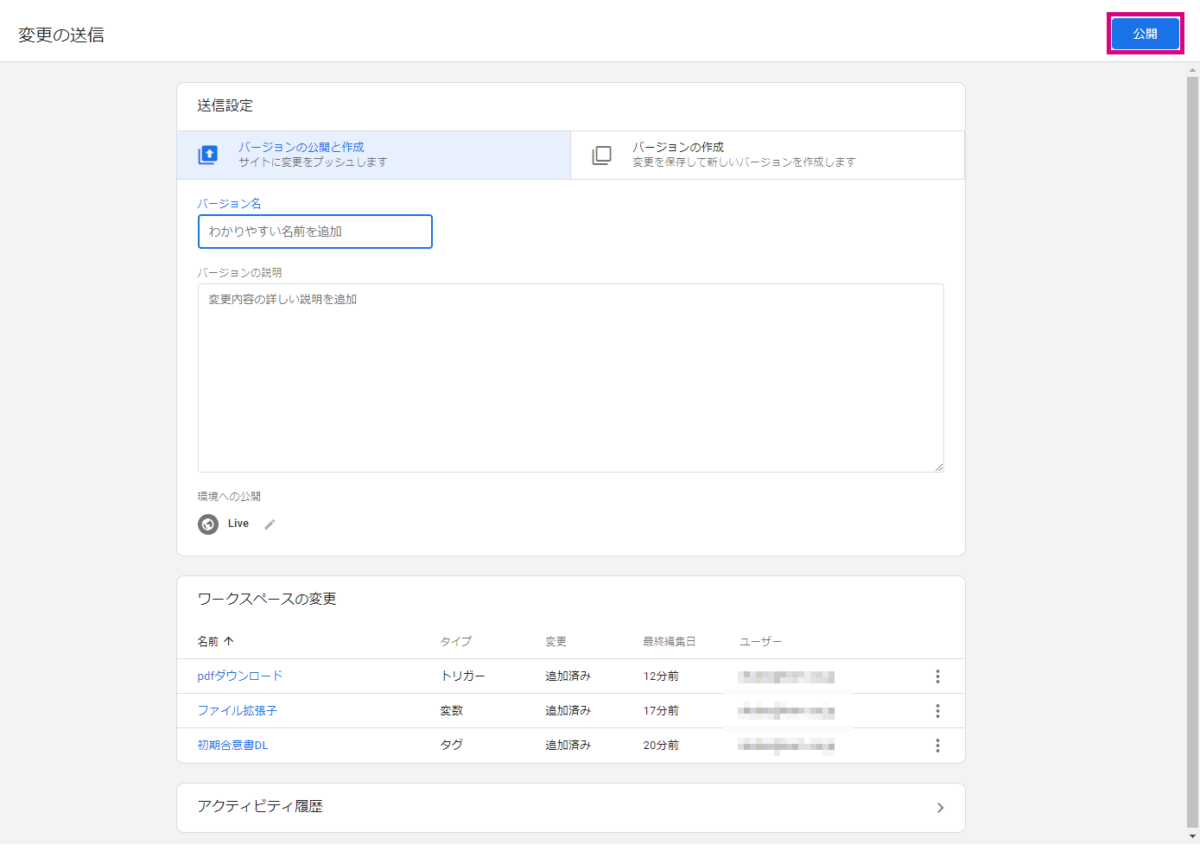
Task: Open the 初期合意書DL tag link
Action: (233, 745)
